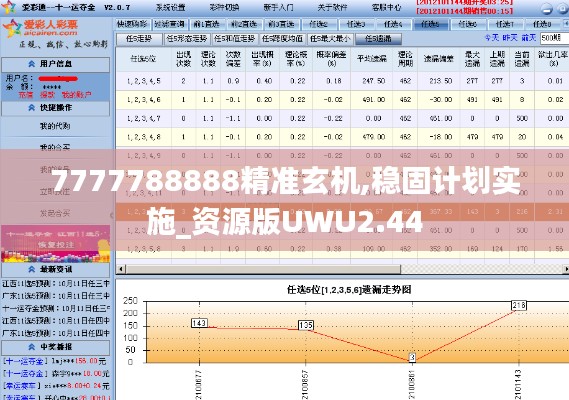Open the 任5和值走势 sub-tab

pyautogui.click(x=235, y=38)
